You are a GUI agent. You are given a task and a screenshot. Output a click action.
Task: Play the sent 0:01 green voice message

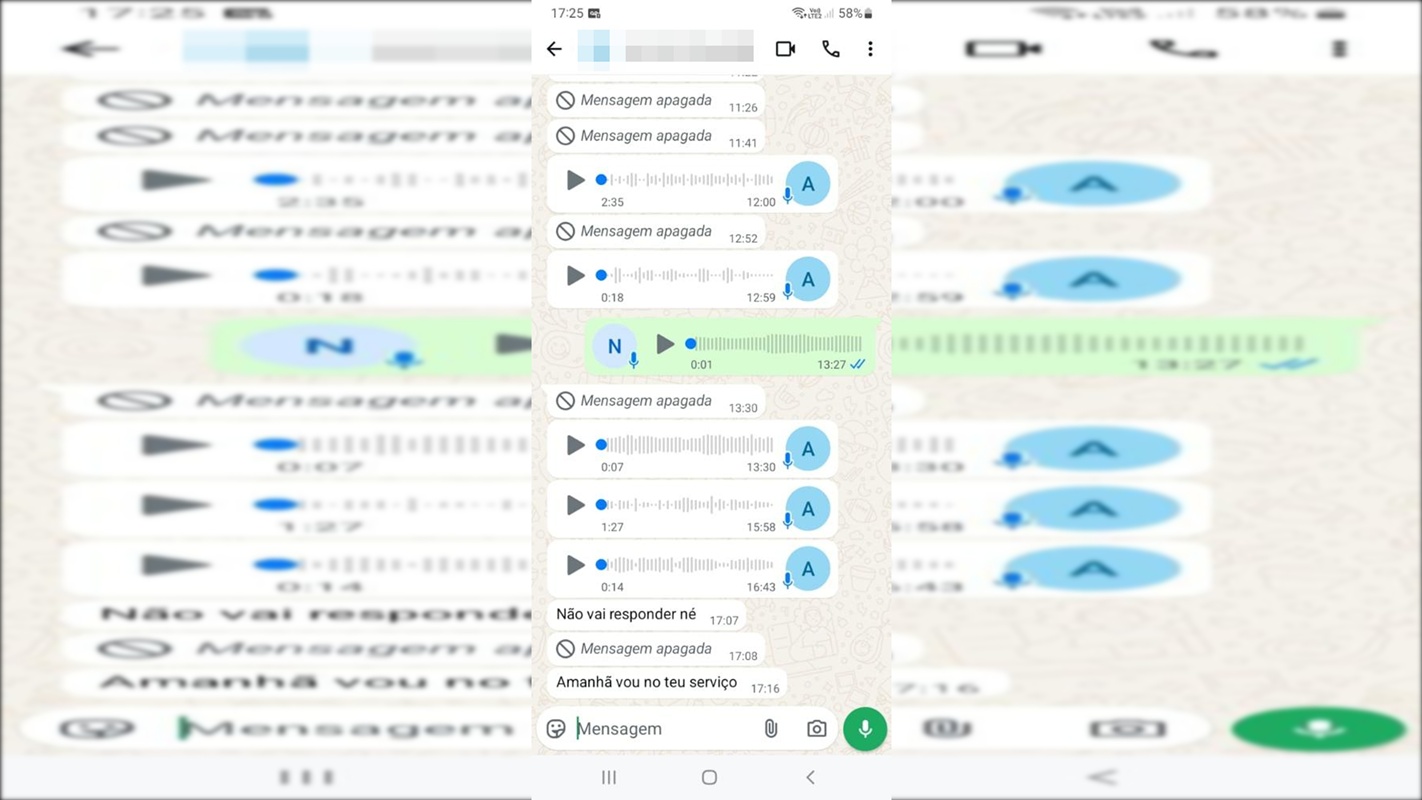point(664,344)
